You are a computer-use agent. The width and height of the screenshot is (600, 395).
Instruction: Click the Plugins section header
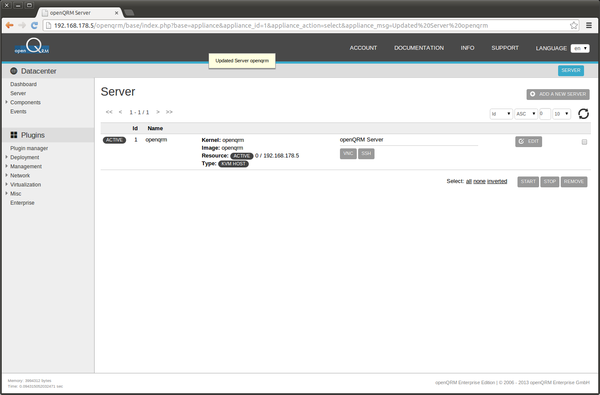[x=48, y=135]
